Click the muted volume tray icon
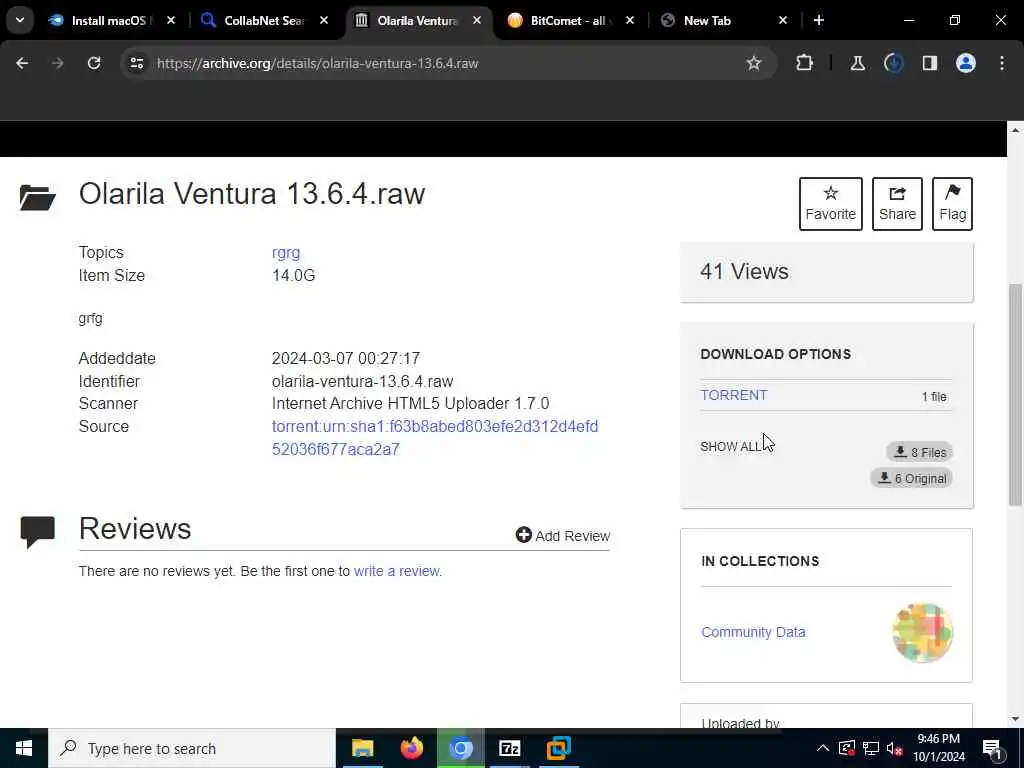The image size is (1024, 768). [x=895, y=748]
